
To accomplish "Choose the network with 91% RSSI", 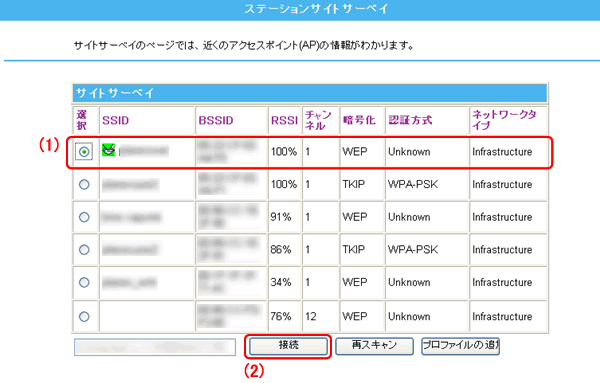I will tap(84, 217).
